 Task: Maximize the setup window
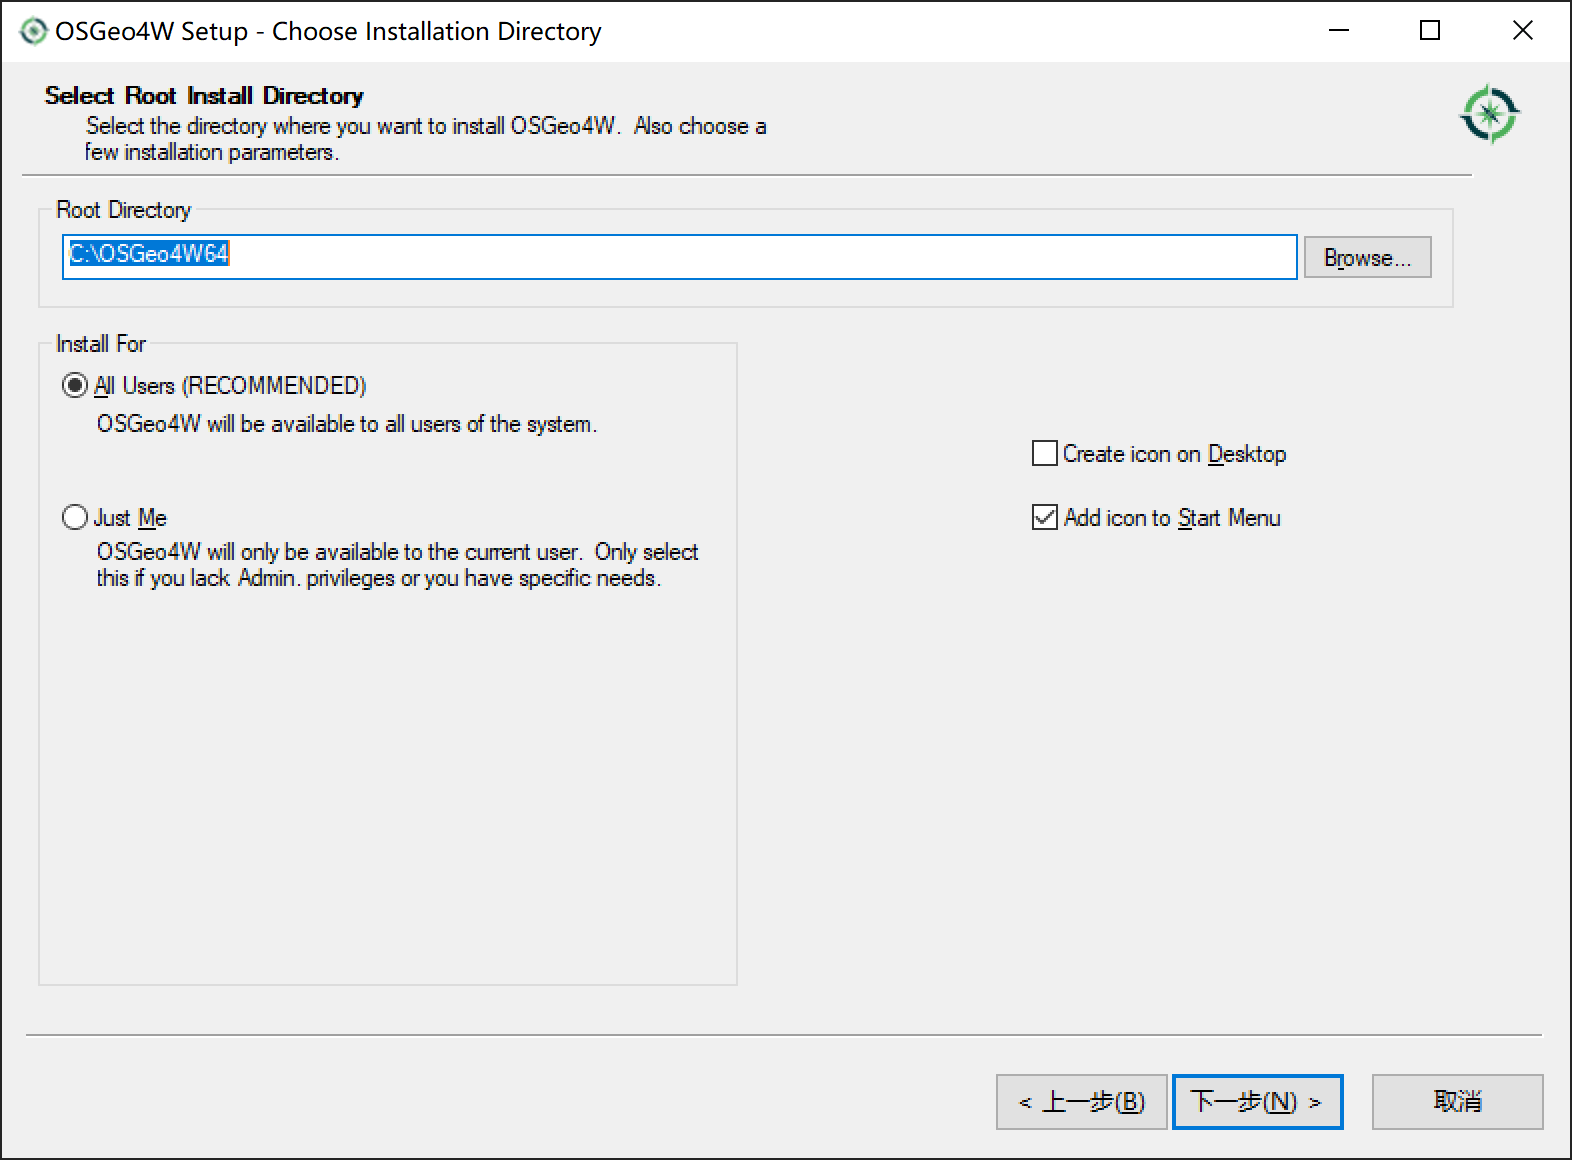click(1430, 31)
